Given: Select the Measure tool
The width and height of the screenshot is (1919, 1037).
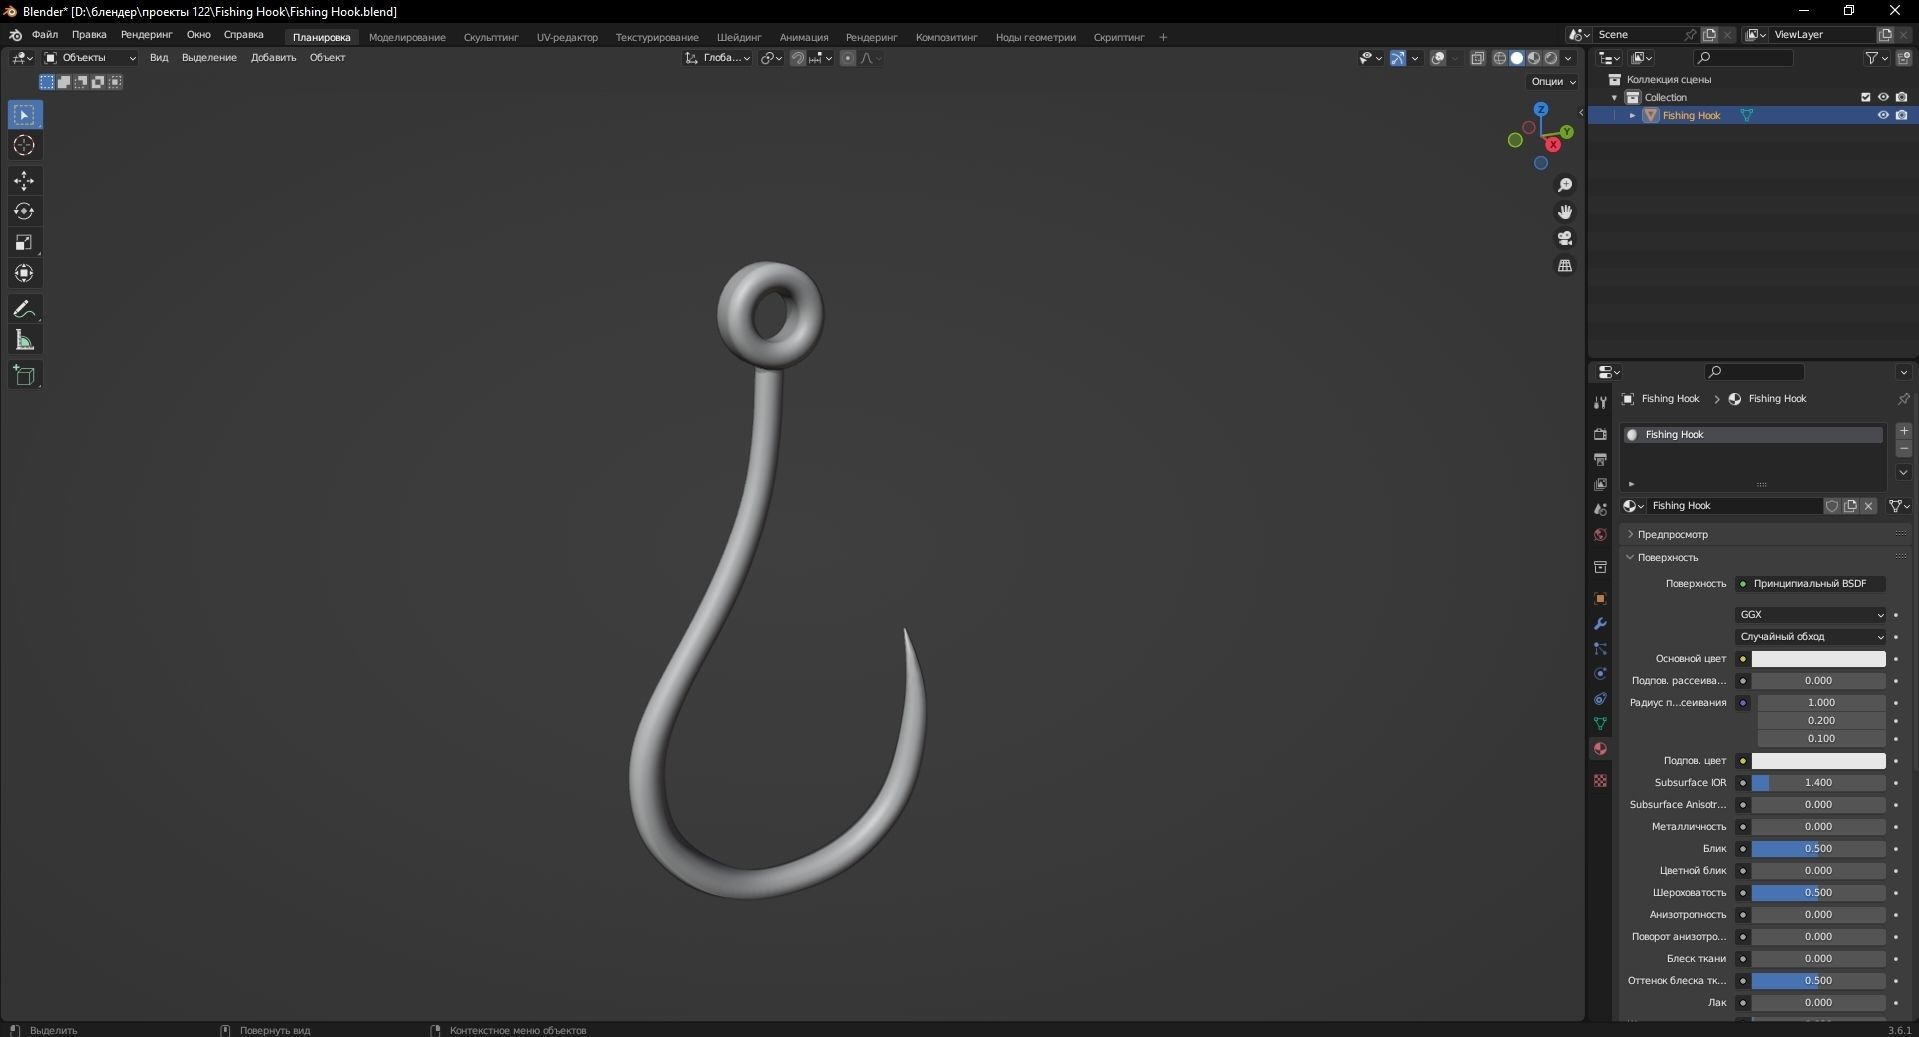Looking at the screenshot, I should 24,340.
